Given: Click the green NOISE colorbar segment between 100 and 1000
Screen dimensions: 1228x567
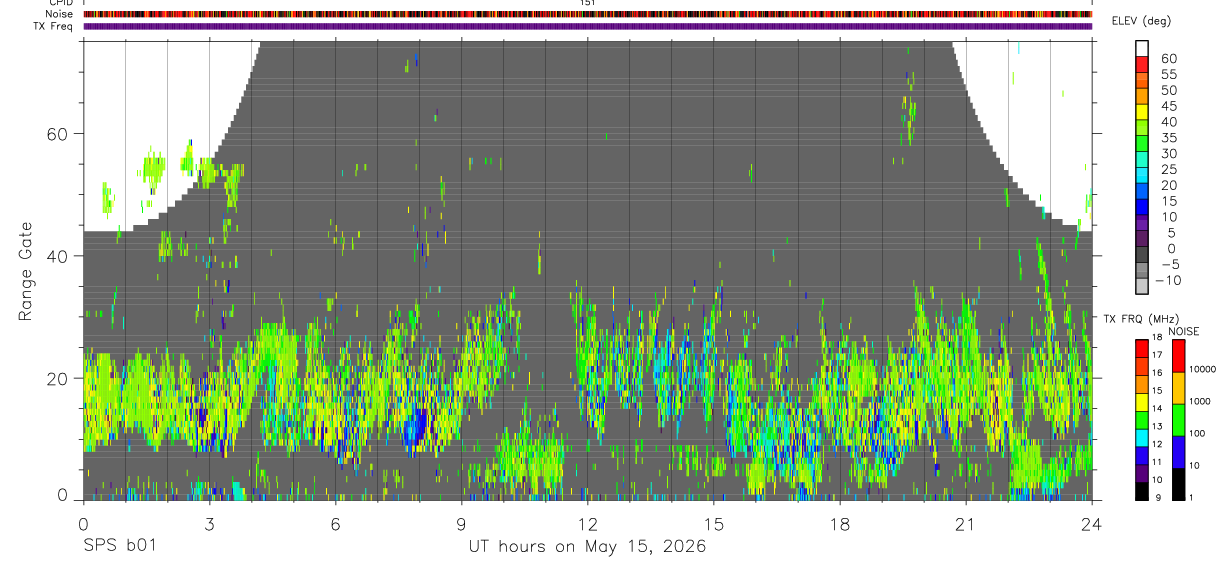Looking at the screenshot, I should pos(1179,420).
